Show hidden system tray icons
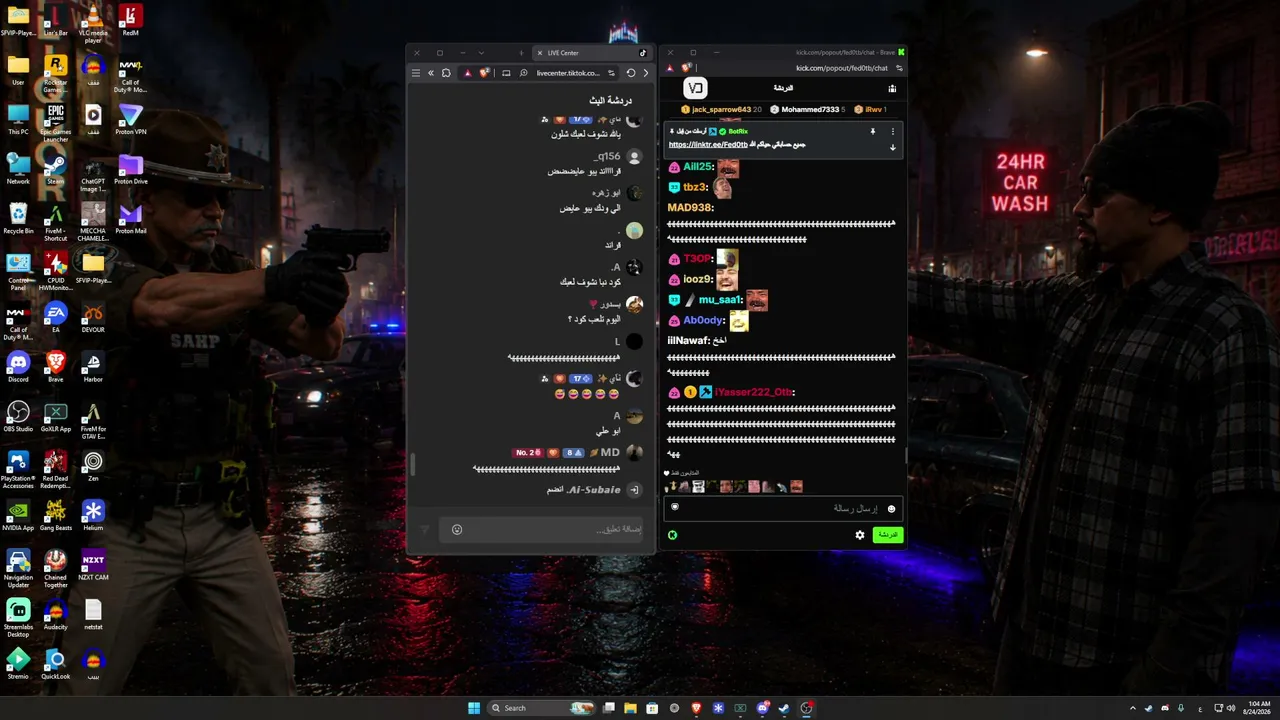Screen dimensions: 1280x720 [x=1132, y=708]
